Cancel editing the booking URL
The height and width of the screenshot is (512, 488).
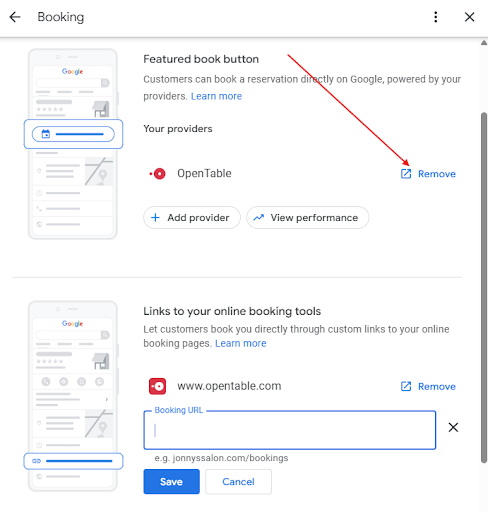click(238, 482)
